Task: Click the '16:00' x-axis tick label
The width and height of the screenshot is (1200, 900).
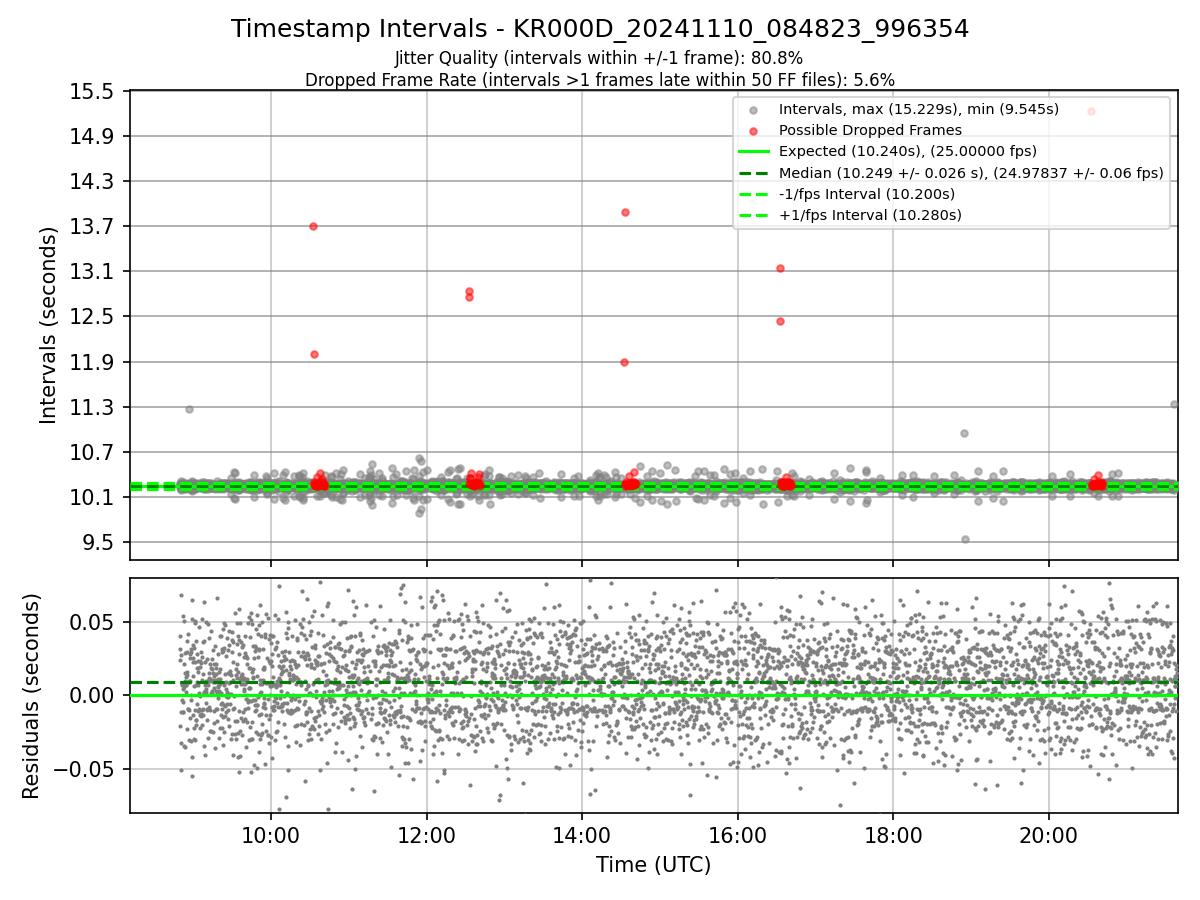Action: pyautogui.click(x=737, y=837)
